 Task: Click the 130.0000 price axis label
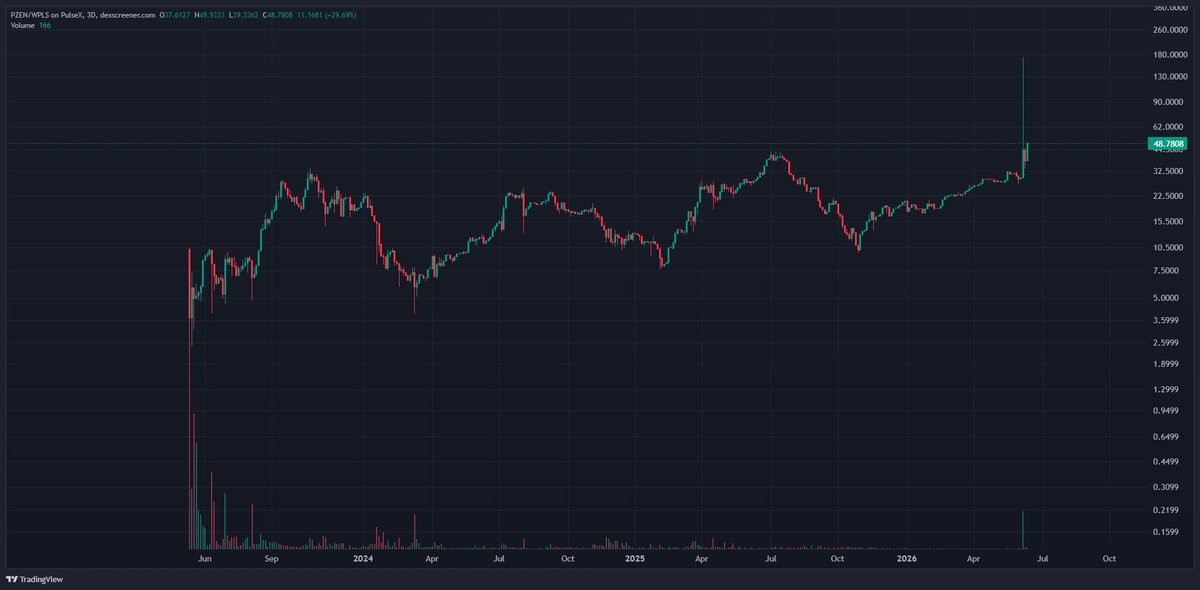(x=1169, y=77)
